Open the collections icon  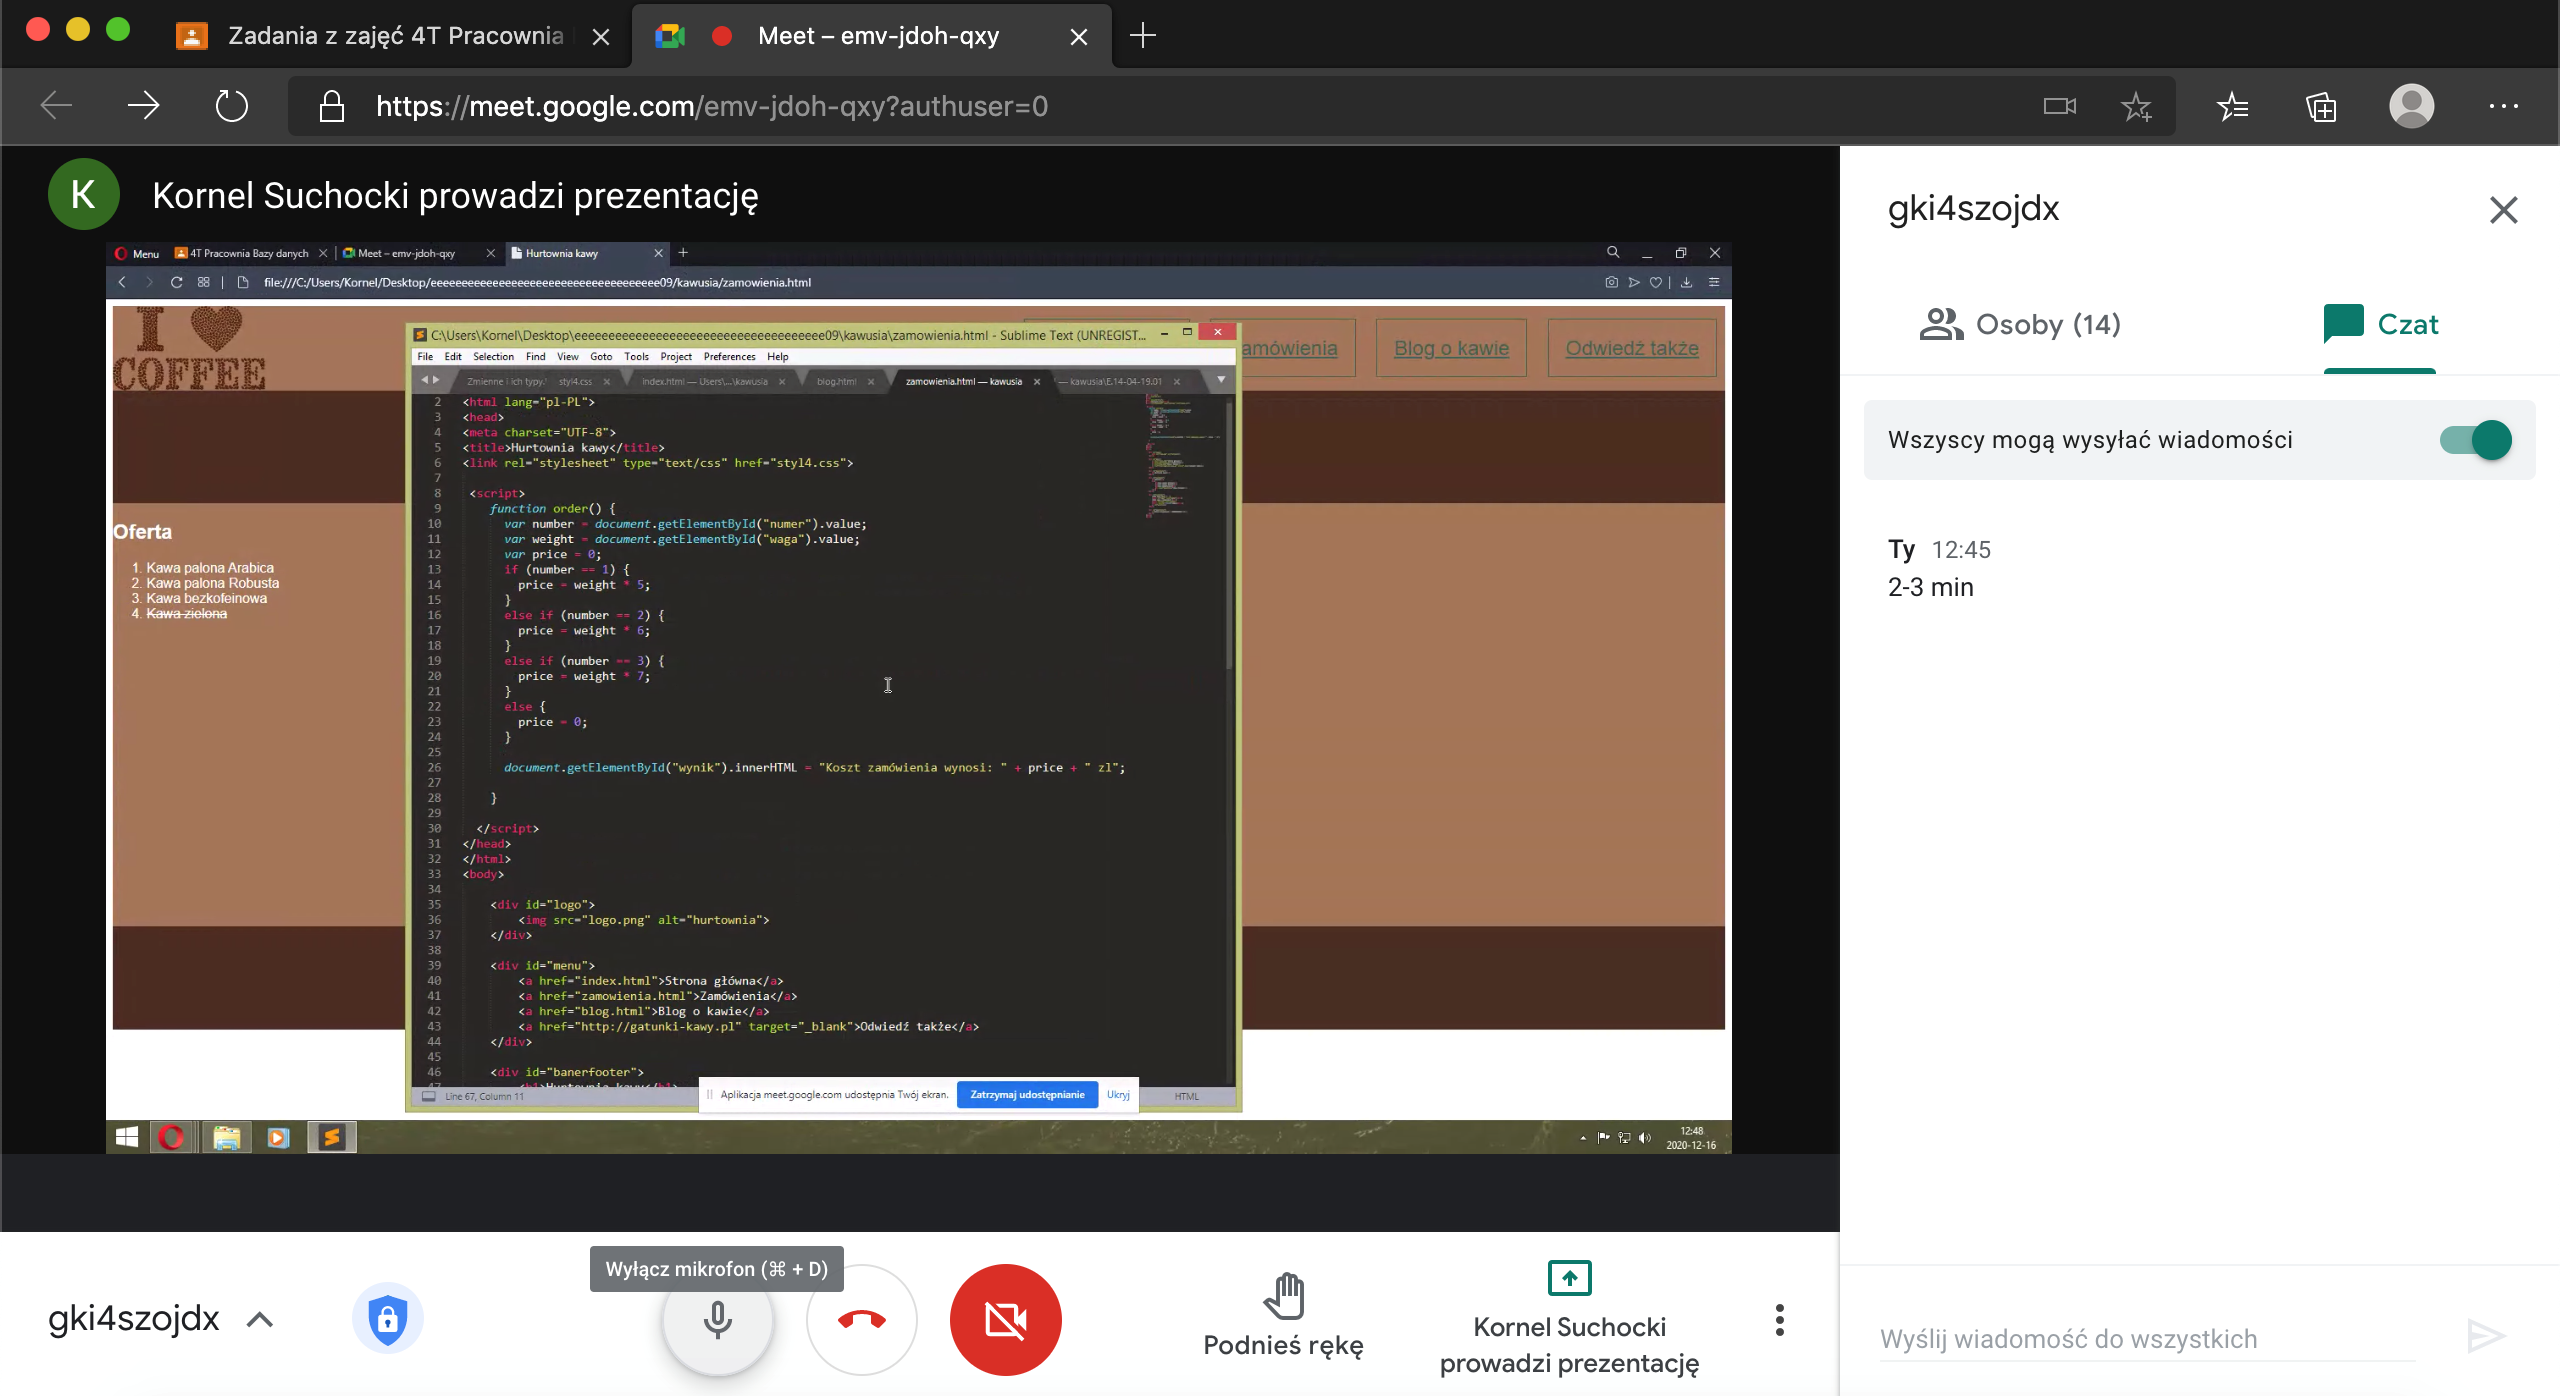pyautogui.click(x=2320, y=106)
